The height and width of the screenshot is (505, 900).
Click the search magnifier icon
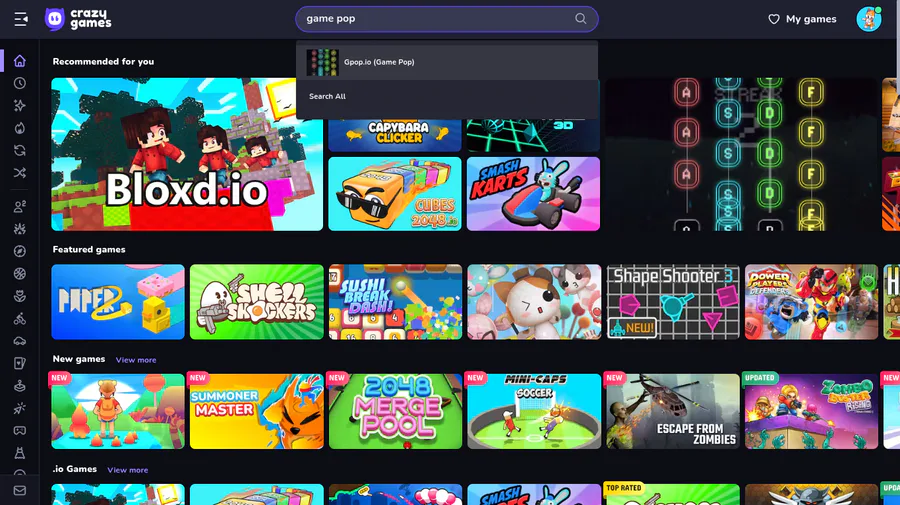580,18
